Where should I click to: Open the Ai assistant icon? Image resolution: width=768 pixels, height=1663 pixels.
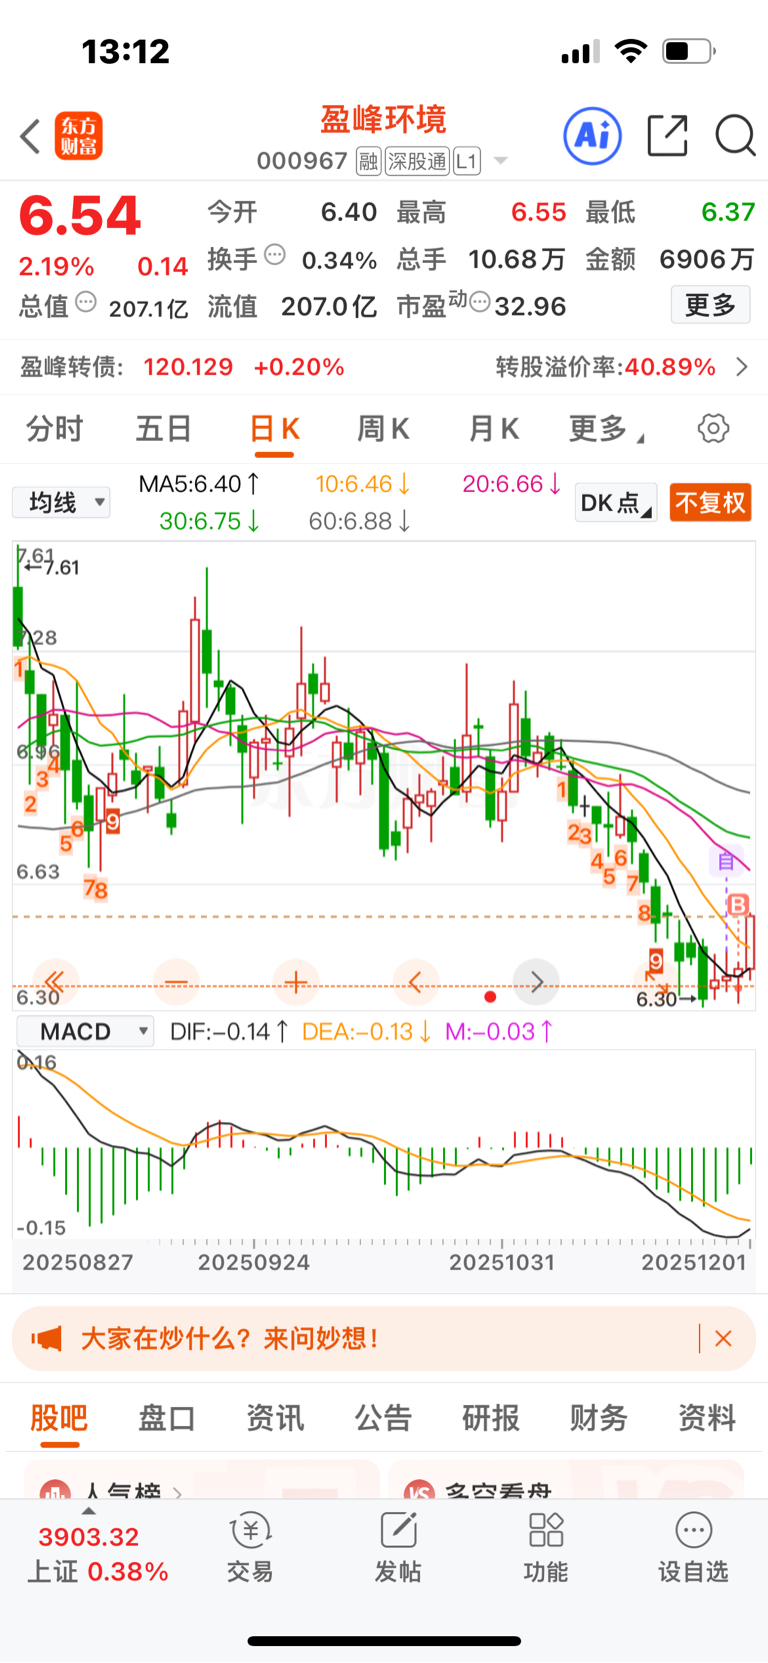coord(593,136)
